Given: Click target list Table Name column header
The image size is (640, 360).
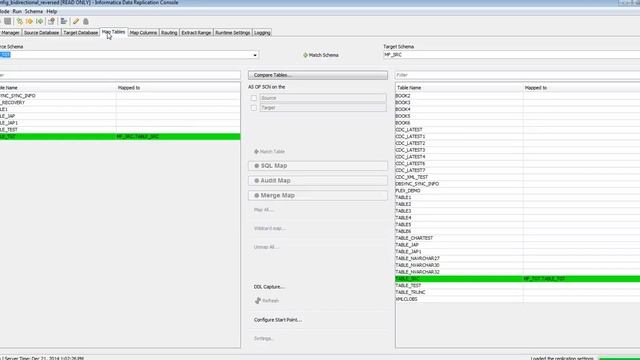Looking at the screenshot, I should [x=459, y=88].
